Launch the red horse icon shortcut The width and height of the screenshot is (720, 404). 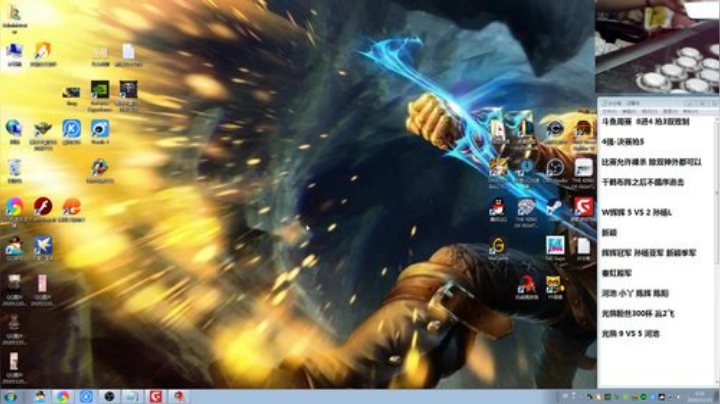[x=526, y=285]
